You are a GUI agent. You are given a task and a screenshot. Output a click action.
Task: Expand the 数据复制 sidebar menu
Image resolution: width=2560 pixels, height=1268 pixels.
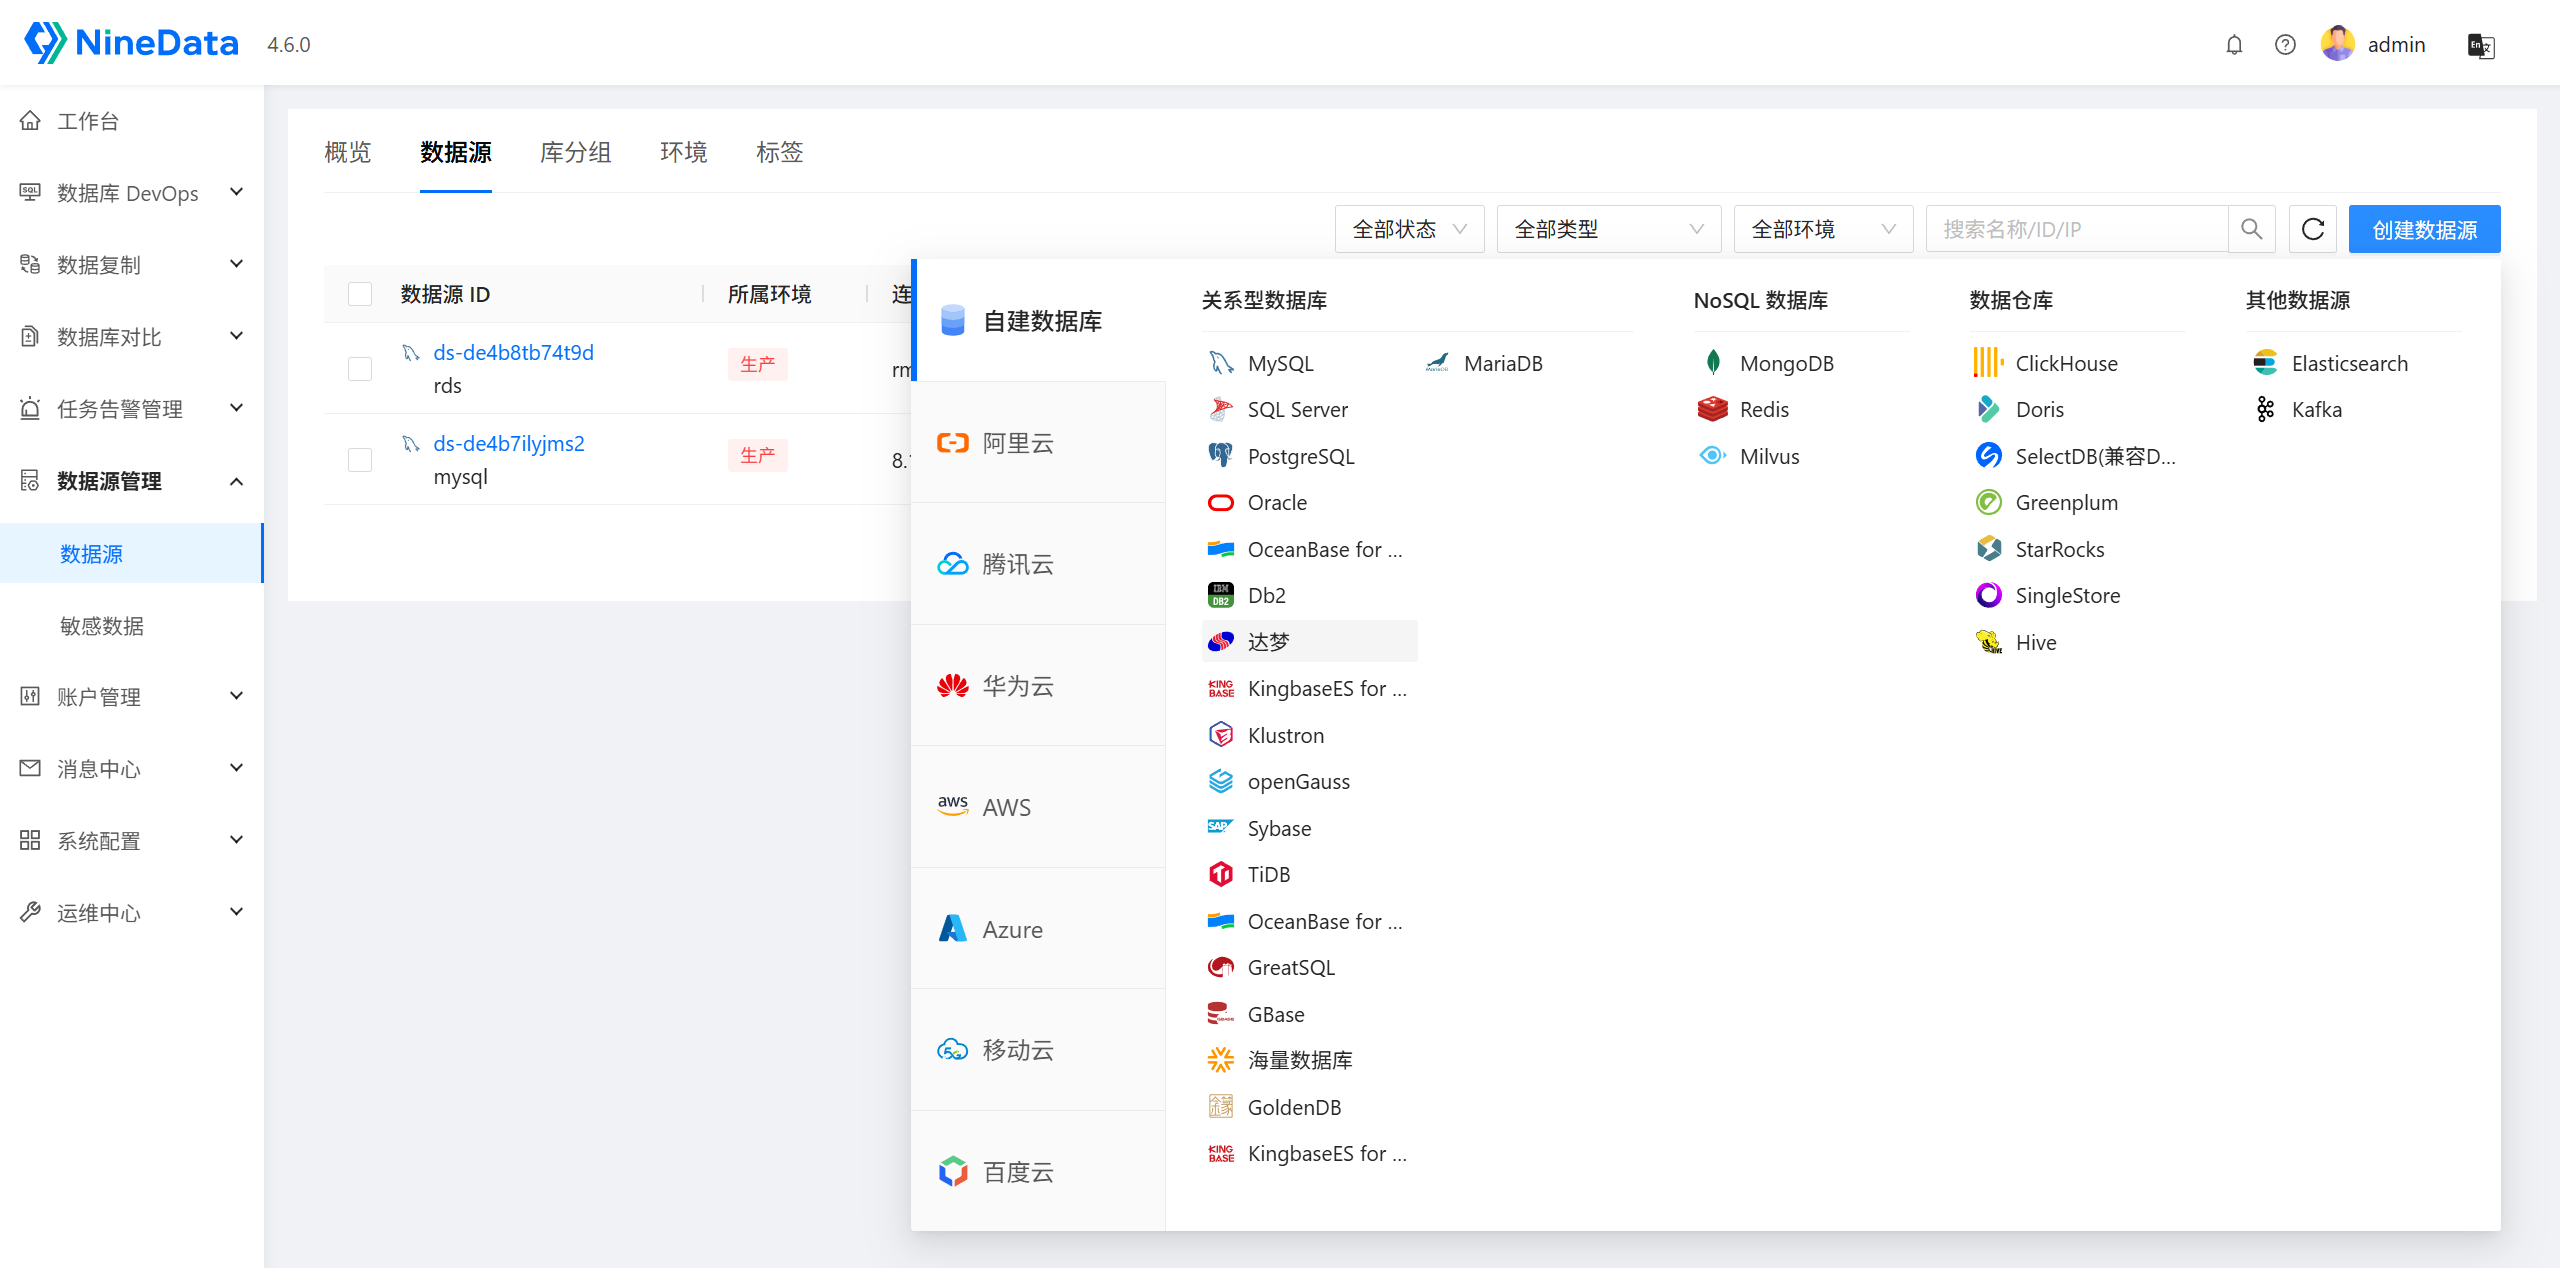[132, 265]
